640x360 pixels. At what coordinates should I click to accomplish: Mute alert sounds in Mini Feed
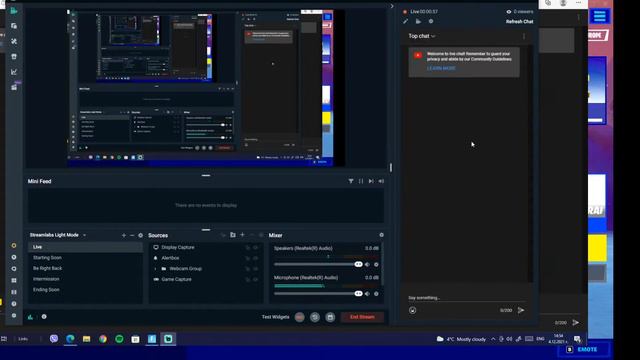[x=381, y=181]
